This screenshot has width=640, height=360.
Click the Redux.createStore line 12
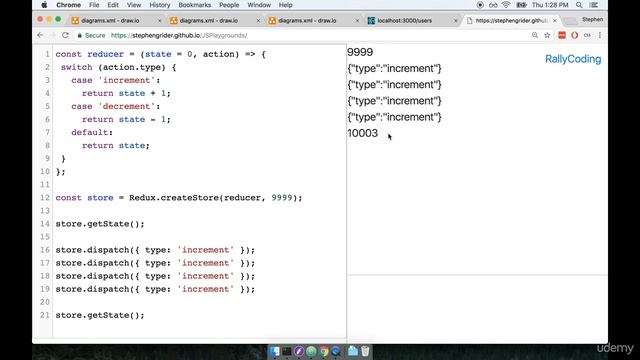click(179, 198)
